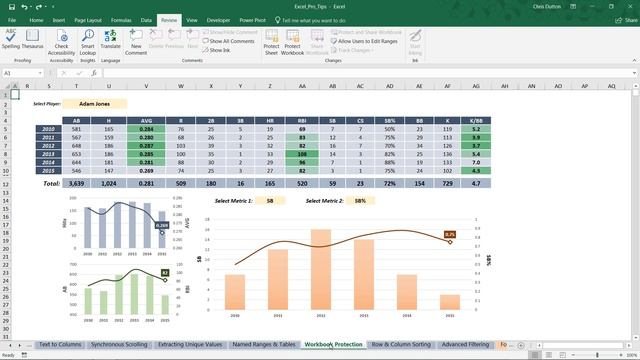
Task: Select row header 12
Action: pos(6,184)
